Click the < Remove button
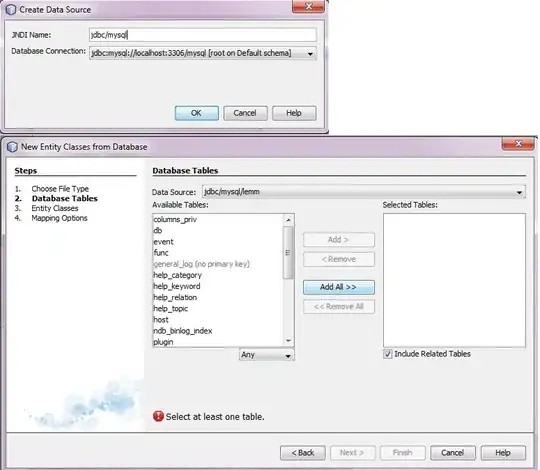The width and height of the screenshot is (540, 470). click(339, 259)
